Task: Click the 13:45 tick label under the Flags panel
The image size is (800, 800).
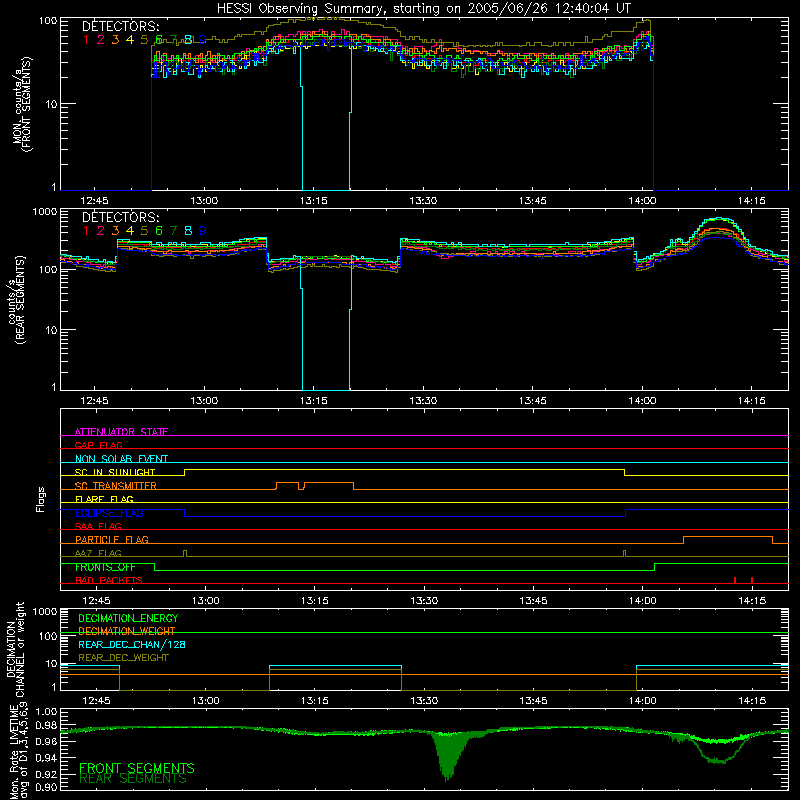Action: (533, 601)
